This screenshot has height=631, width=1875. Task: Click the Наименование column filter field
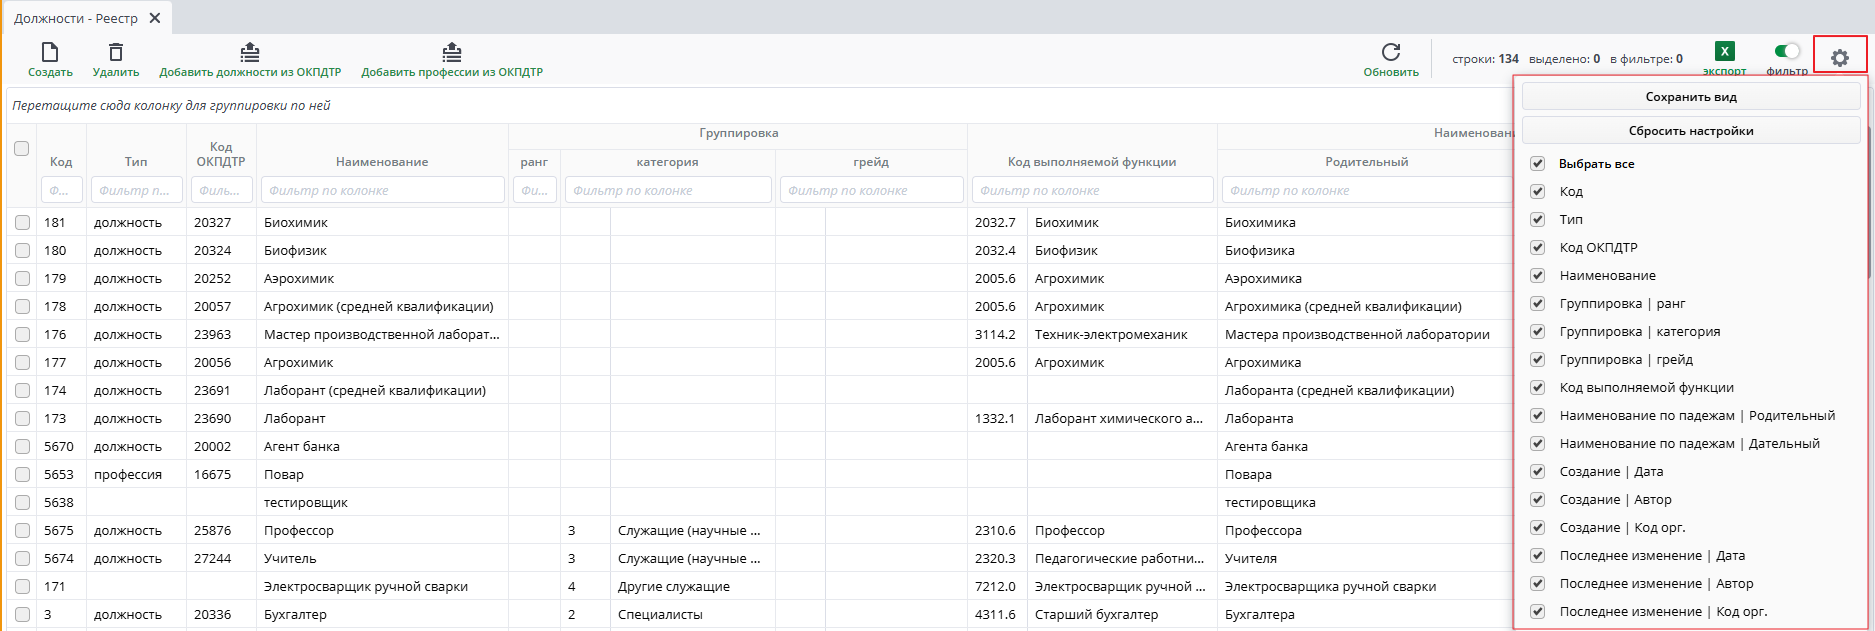[x=382, y=190]
